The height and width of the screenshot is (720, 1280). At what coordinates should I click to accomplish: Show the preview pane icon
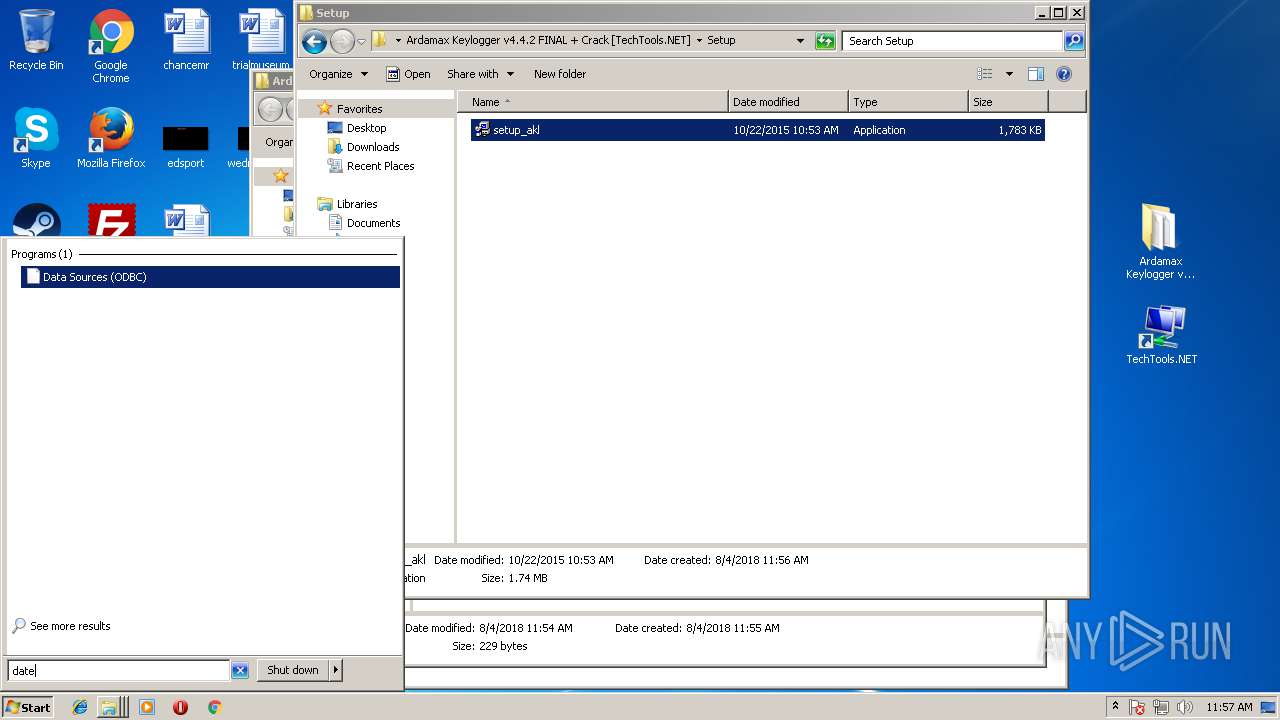pos(1036,74)
